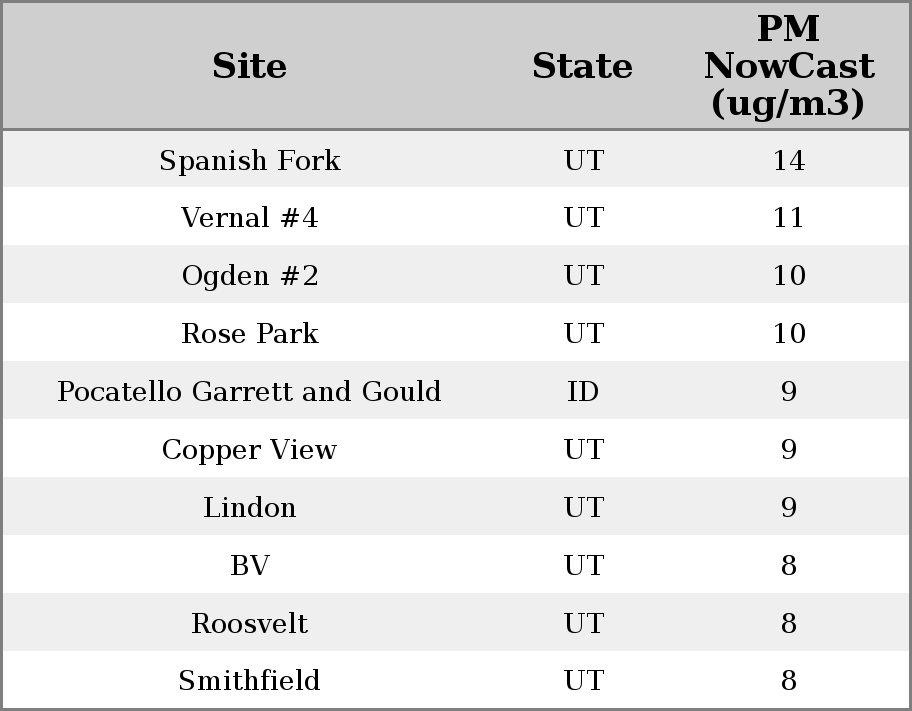
Task: Click the Smithfield site cell
Action: (249, 681)
